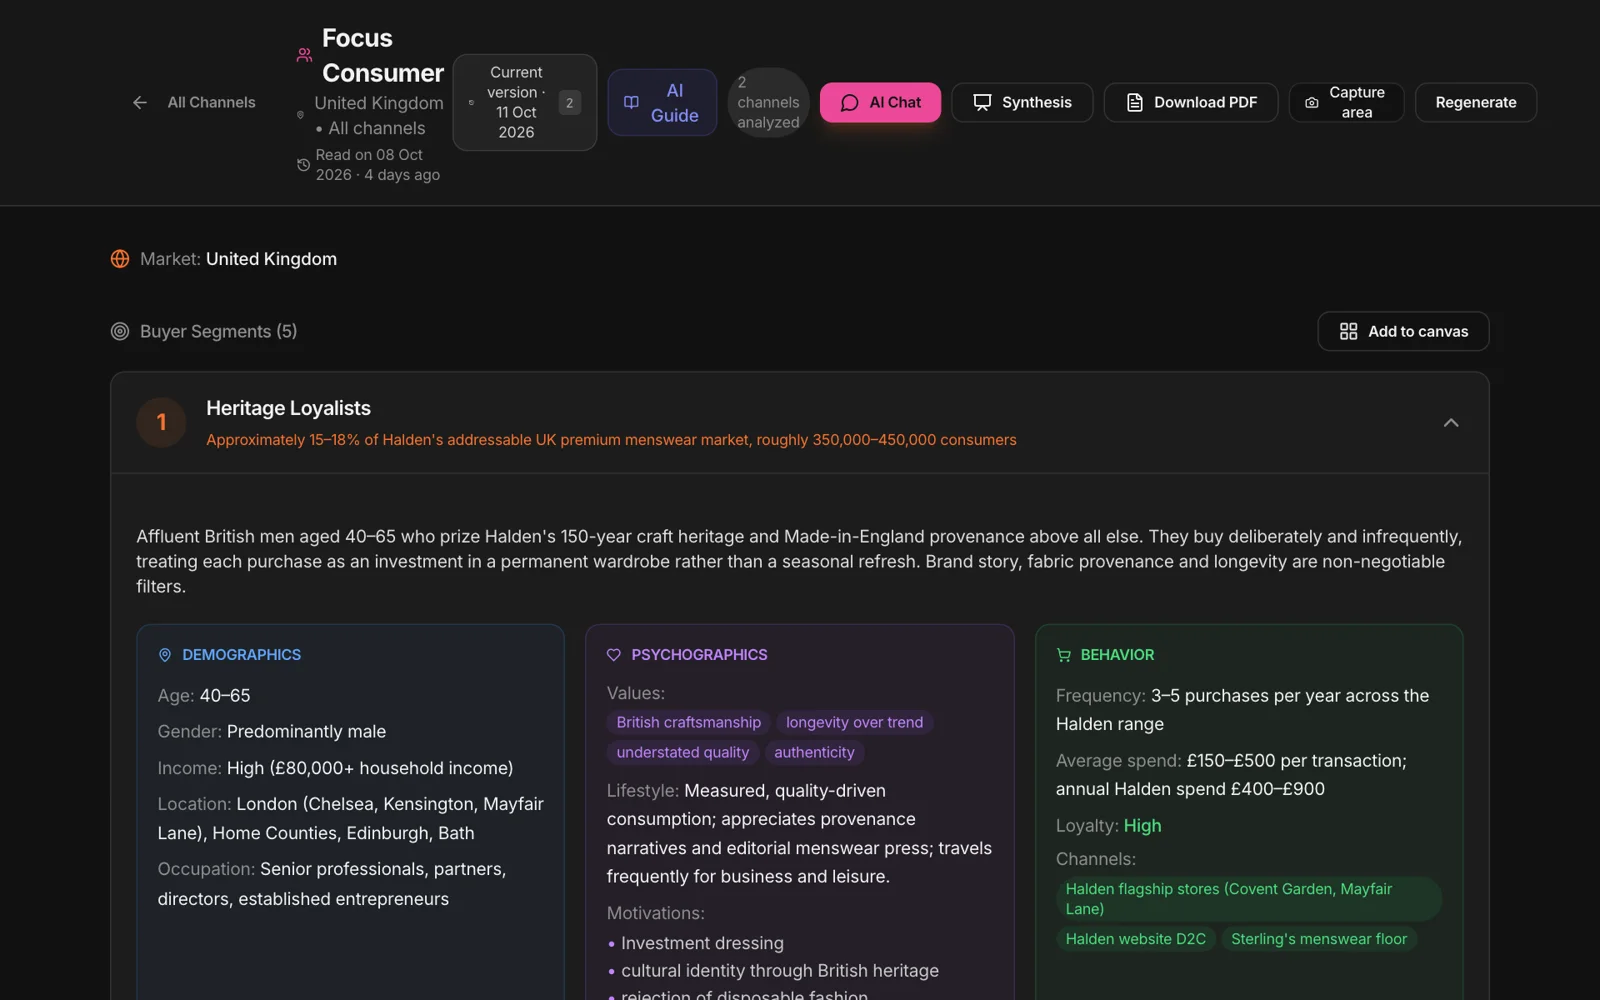Select the longevity over trend tag
Image resolution: width=1600 pixels, height=1000 pixels.
coord(854,722)
